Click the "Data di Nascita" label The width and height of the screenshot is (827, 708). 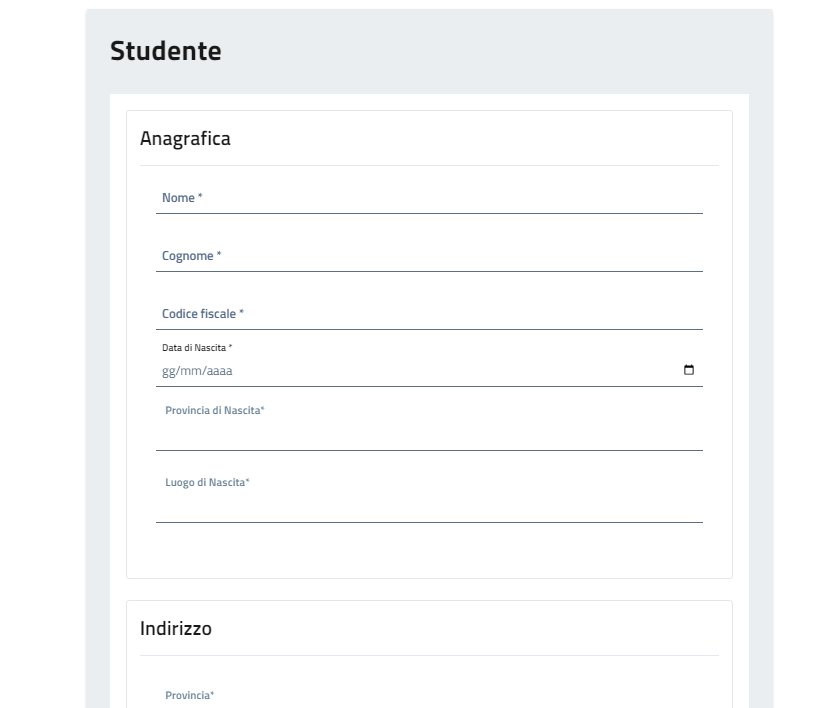click(197, 347)
